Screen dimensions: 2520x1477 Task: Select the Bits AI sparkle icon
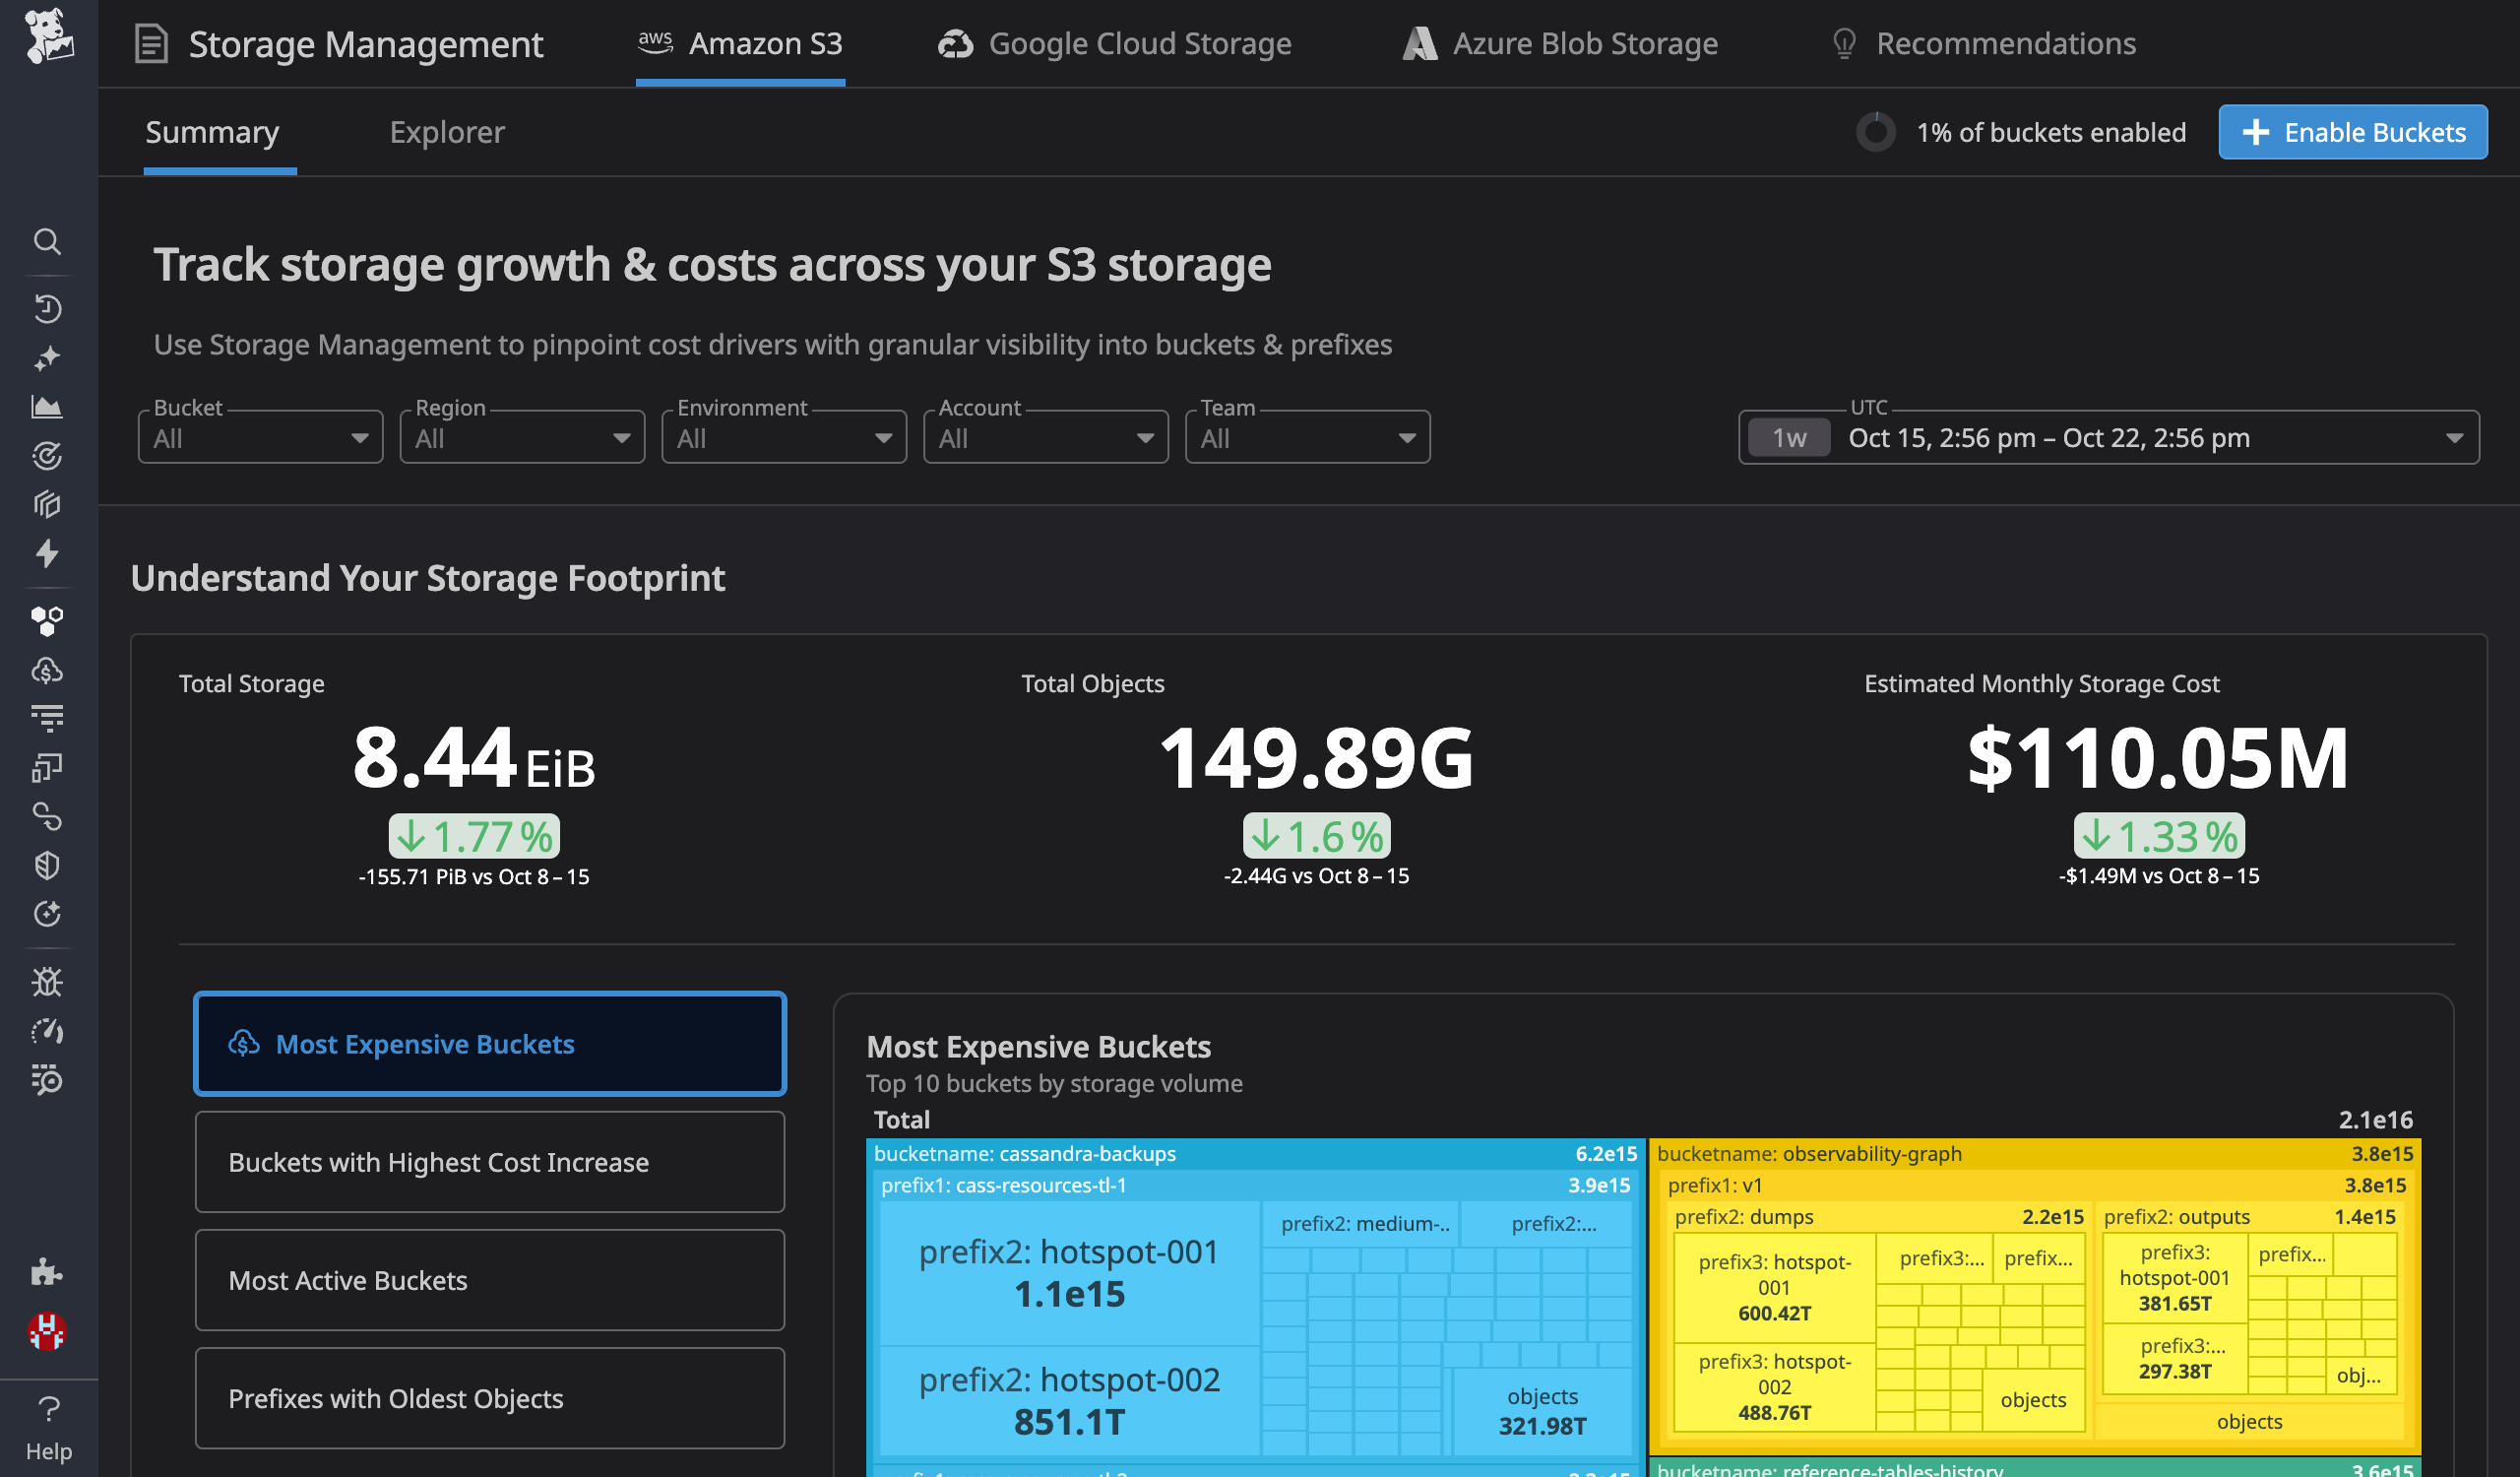[47, 357]
